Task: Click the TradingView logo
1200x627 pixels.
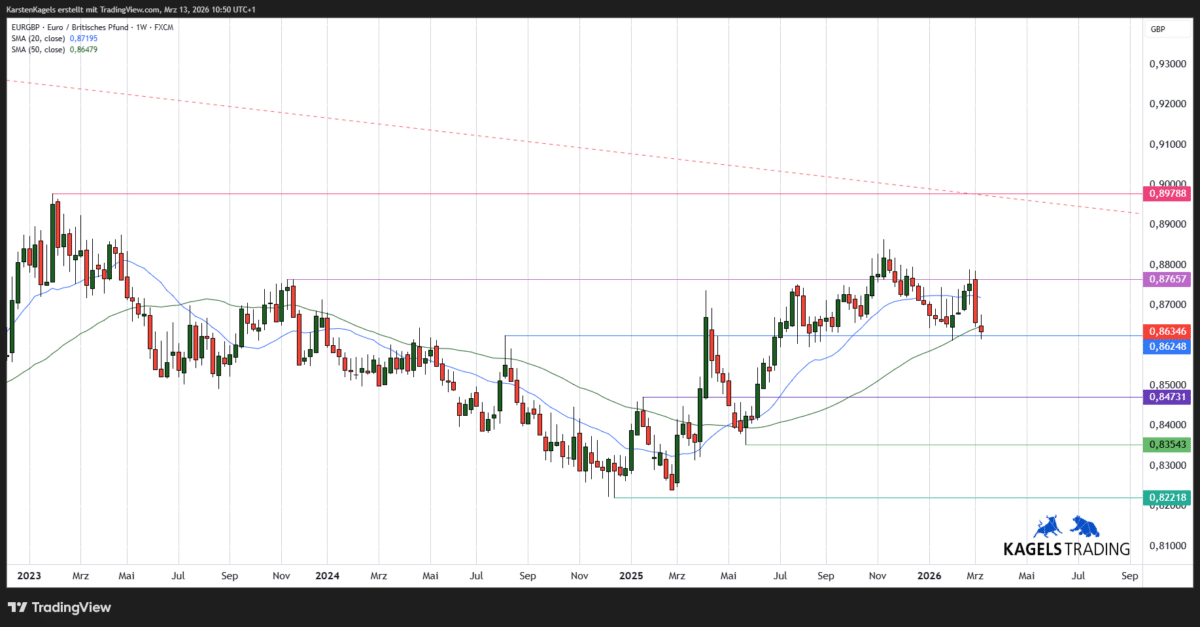Action: [x=60, y=607]
